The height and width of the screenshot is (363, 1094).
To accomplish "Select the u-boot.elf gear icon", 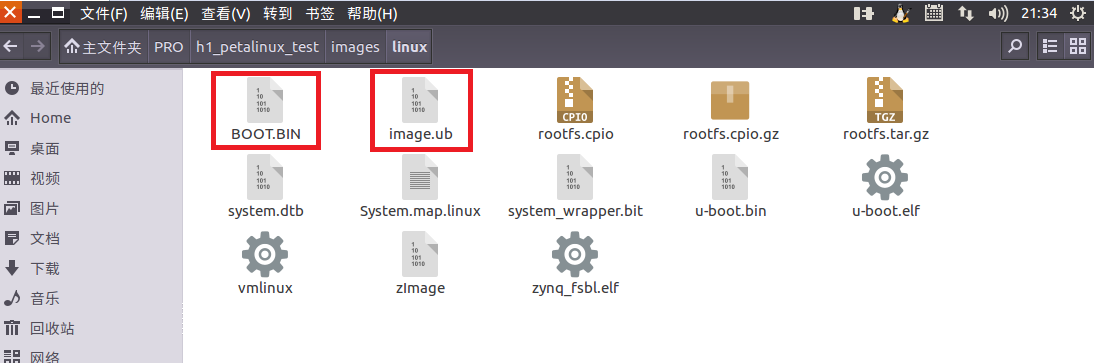I will pos(885,177).
